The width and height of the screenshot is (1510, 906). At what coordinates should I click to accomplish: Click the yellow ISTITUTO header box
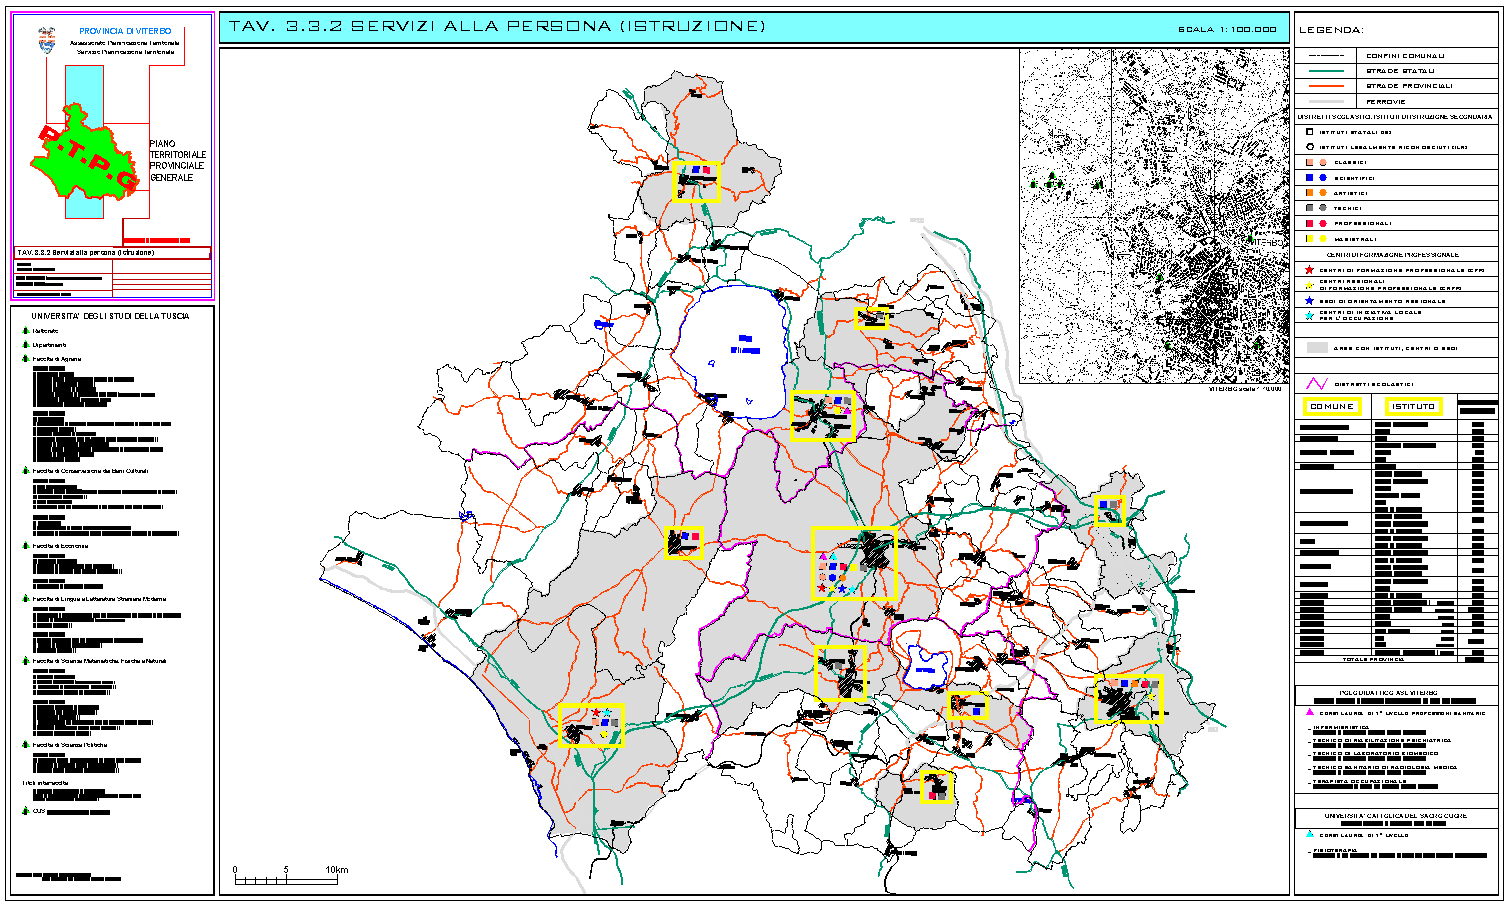tap(1413, 406)
